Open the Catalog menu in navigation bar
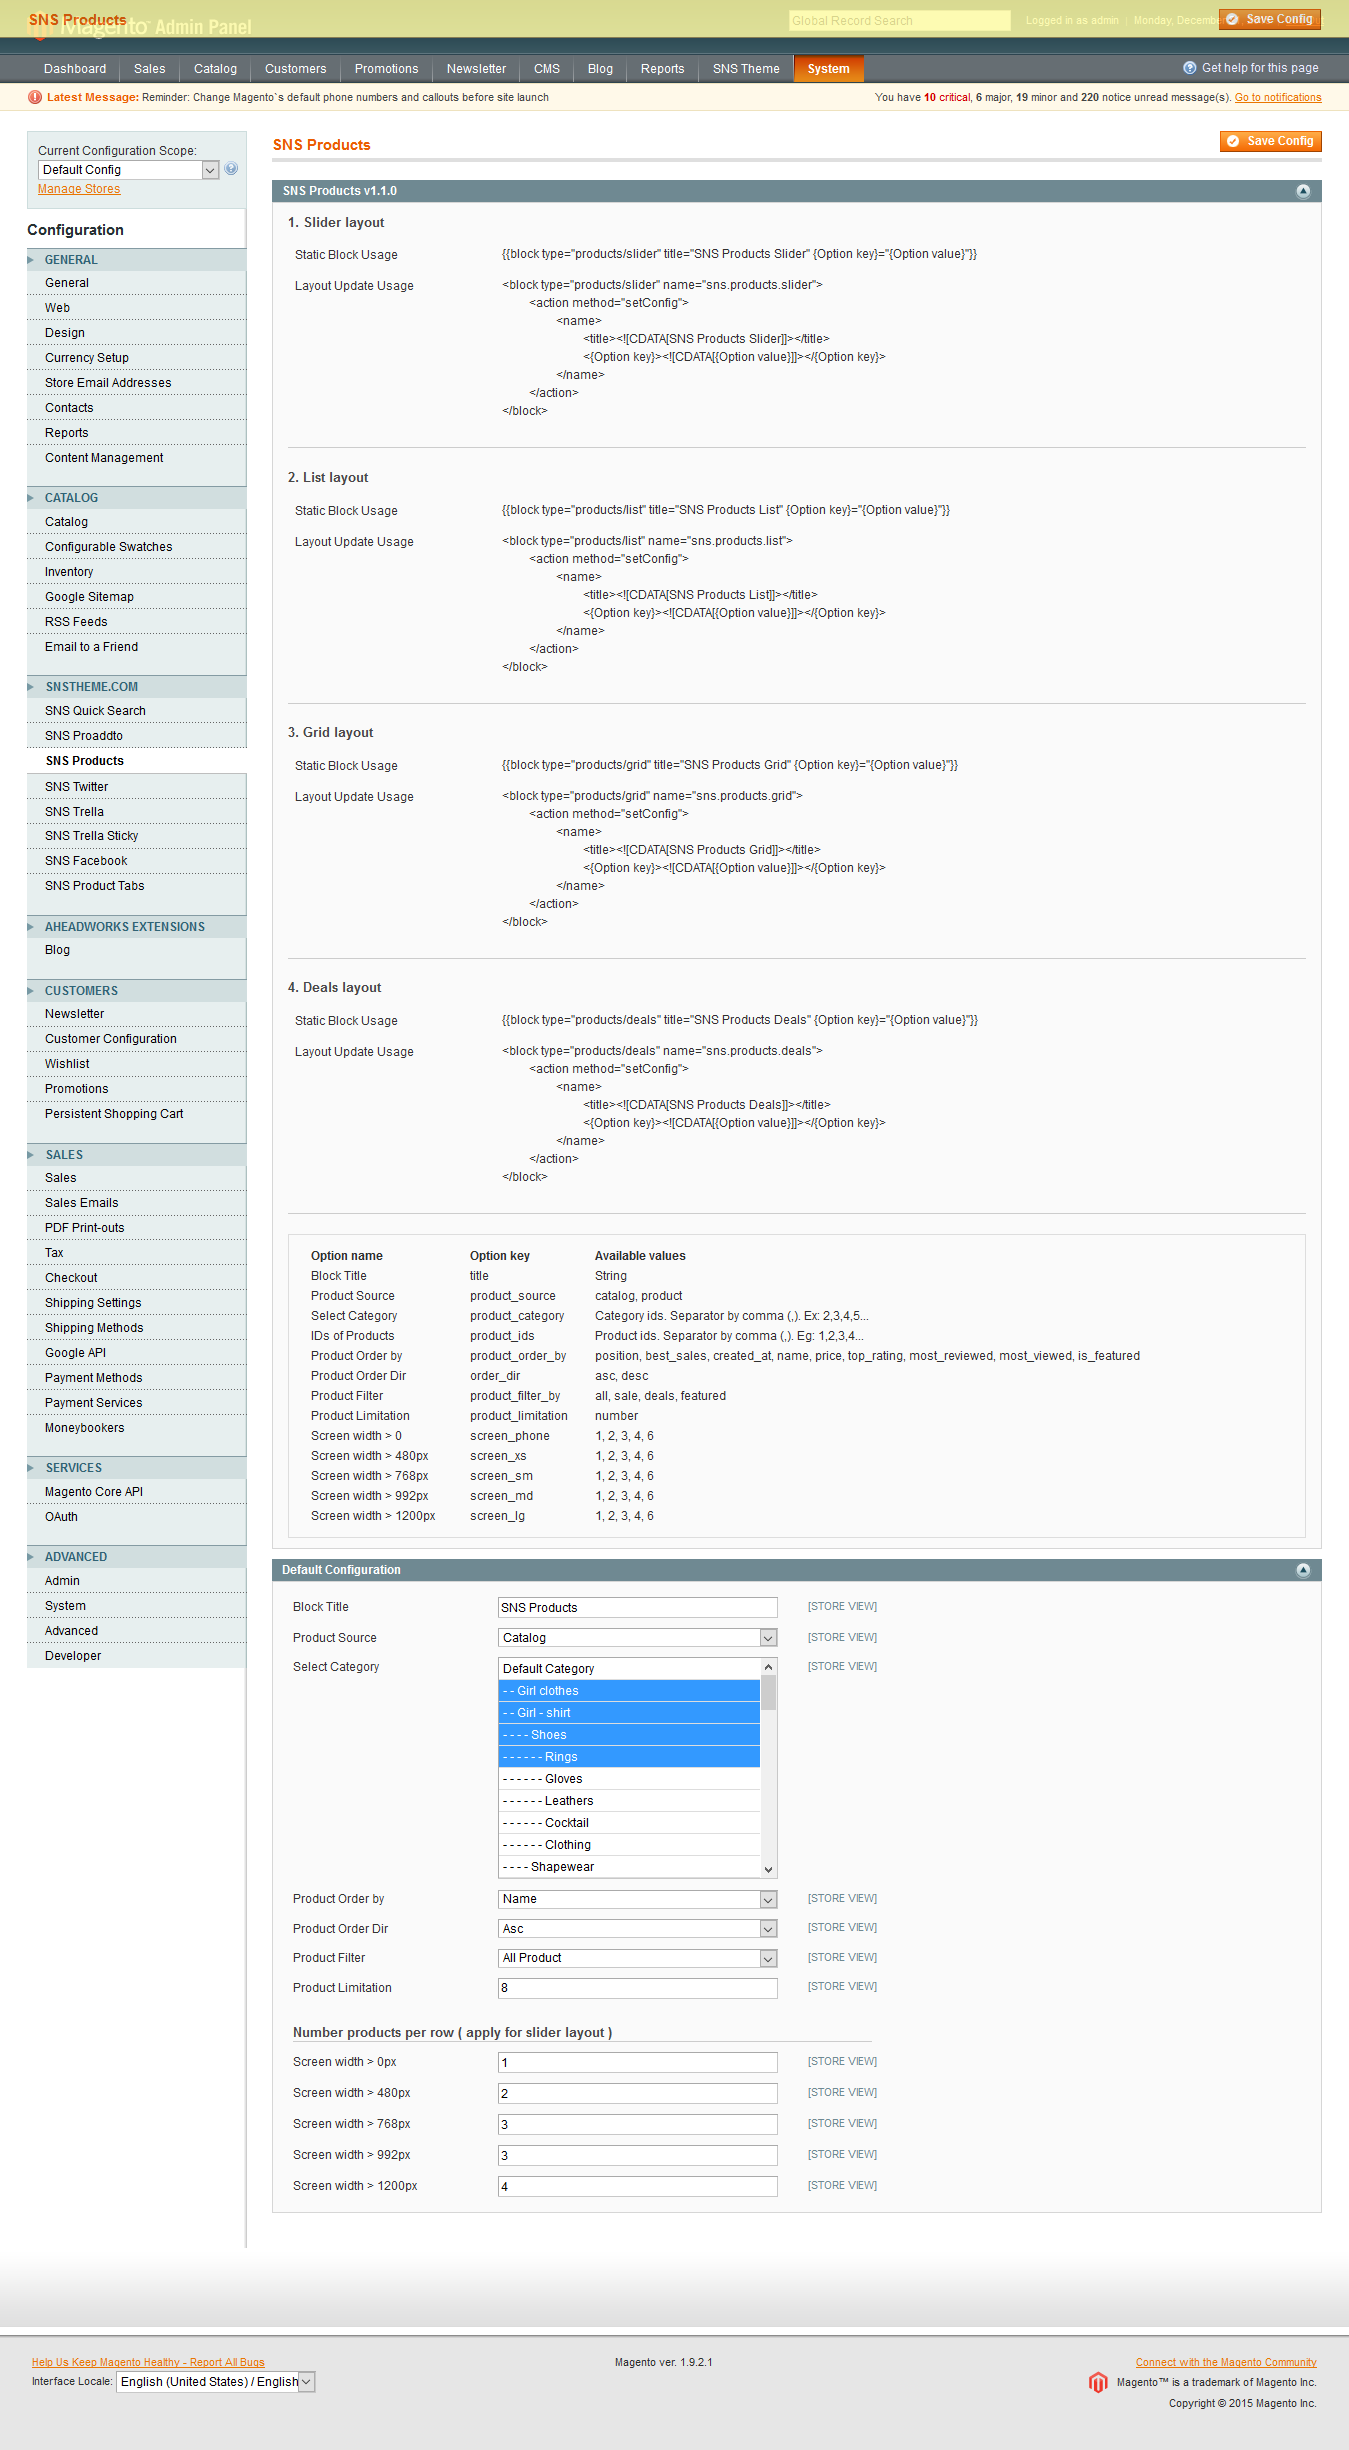This screenshot has height=2450, width=1349. [x=215, y=69]
